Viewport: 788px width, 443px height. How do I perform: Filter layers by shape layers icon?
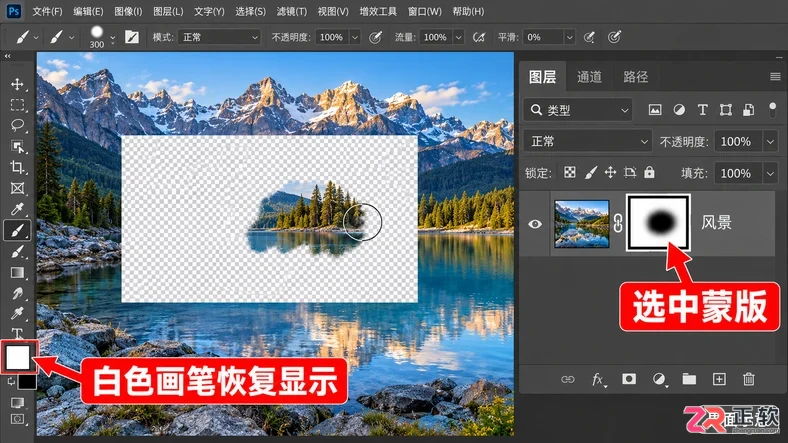tap(726, 109)
